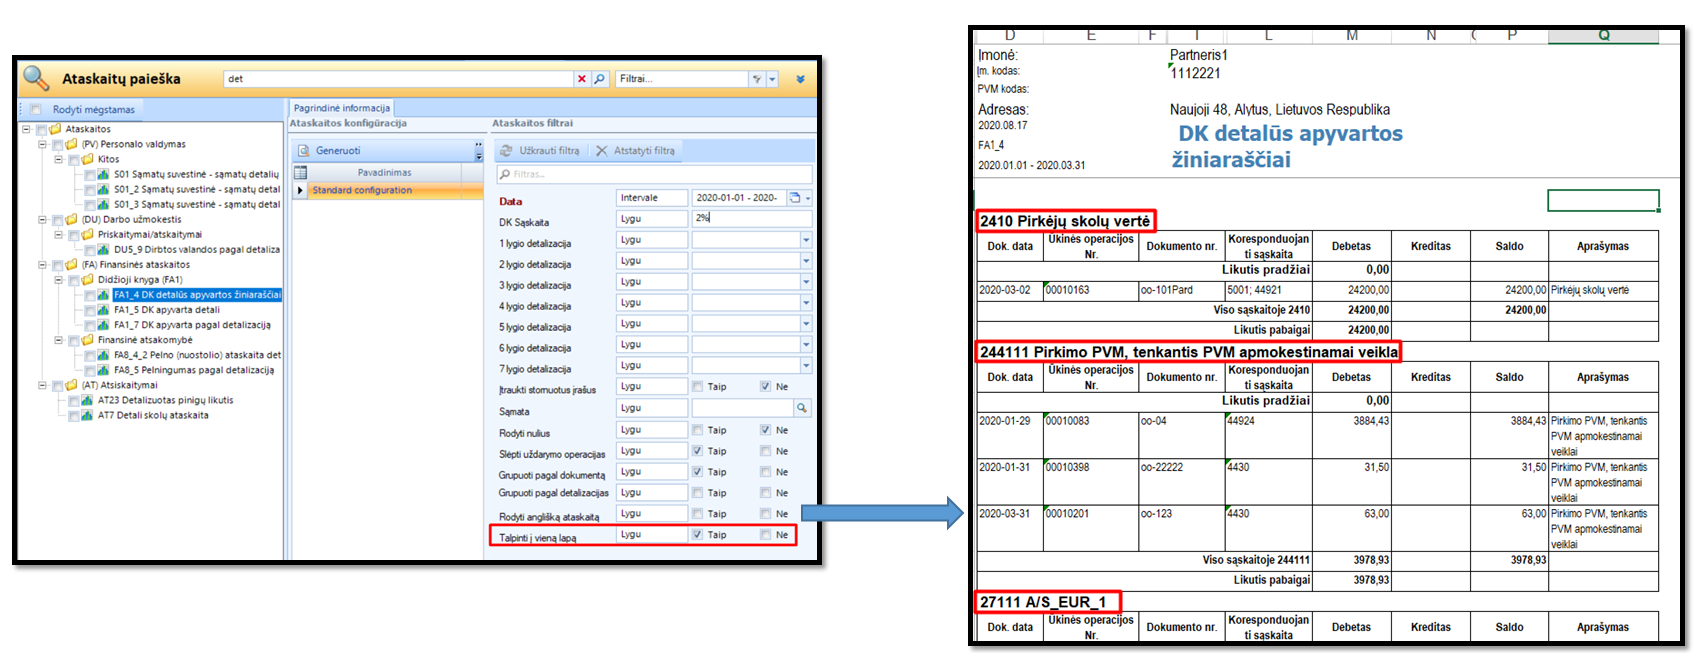Collapse the (FA) Finansinės ataskaitos tree node

pos(42,265)
